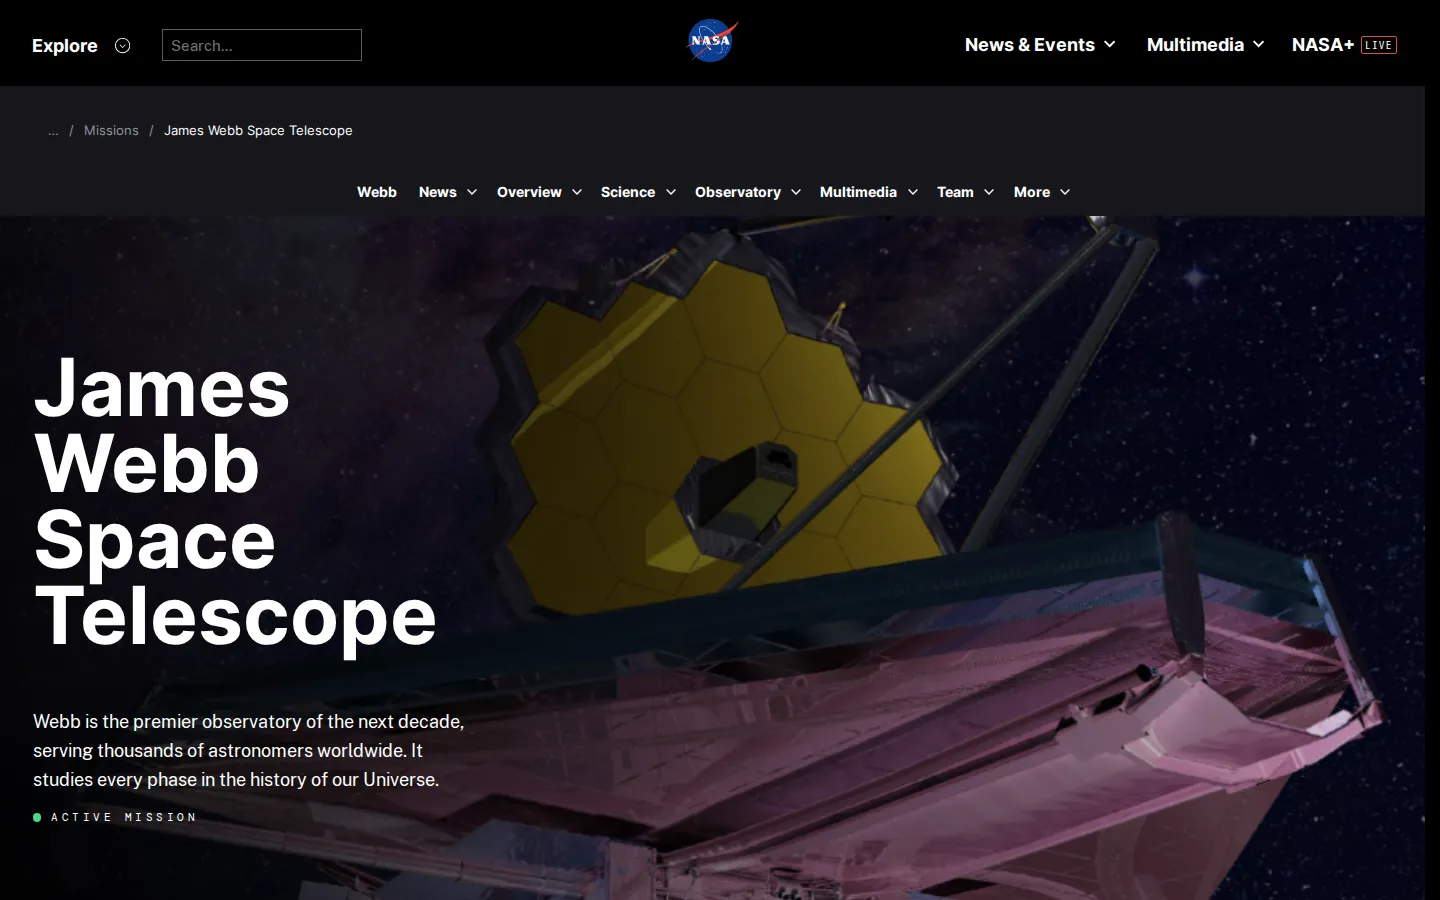Viewport: 1440px width, 900px height.
Task: Open the Webb tab in mission nav
Action: tap(377, 192)
